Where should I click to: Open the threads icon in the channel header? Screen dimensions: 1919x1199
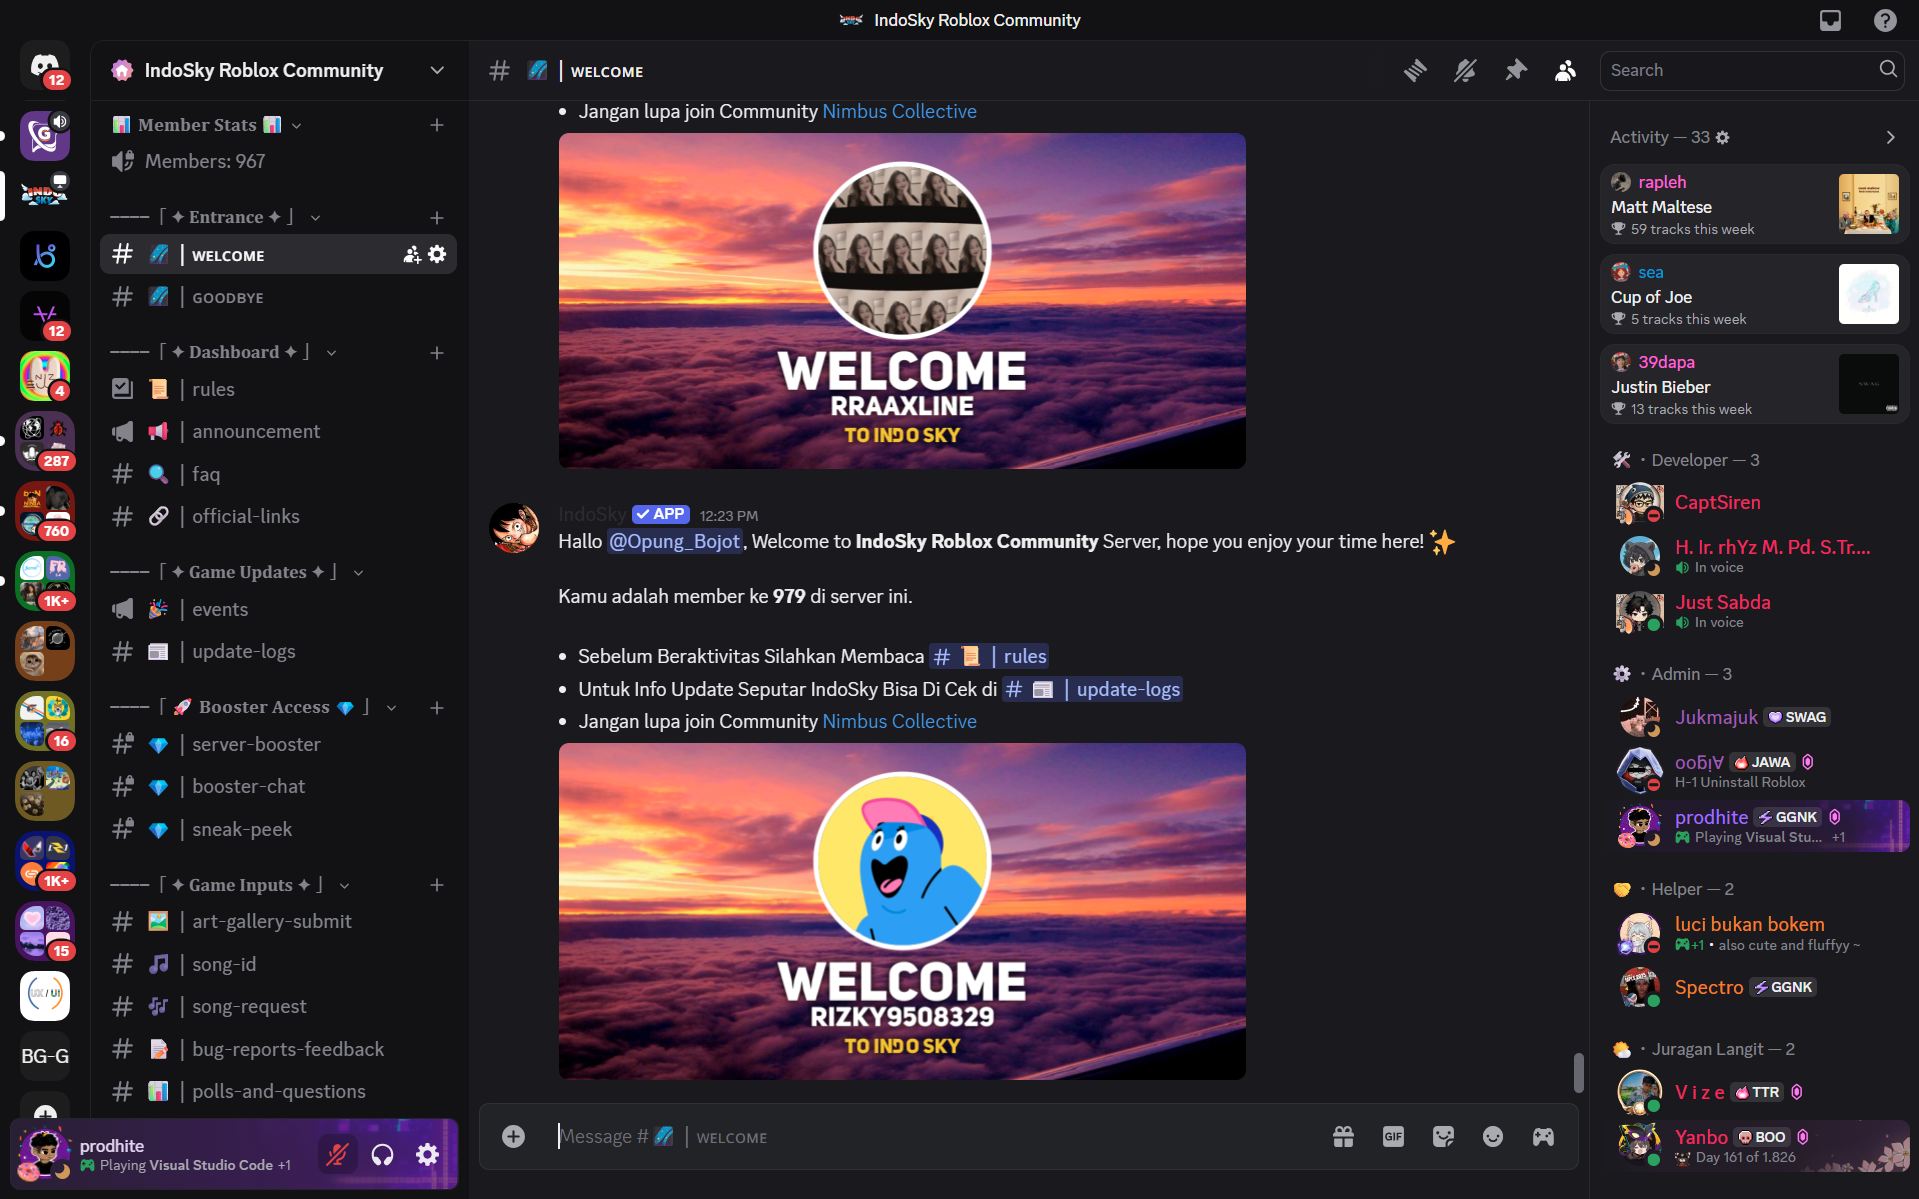[x=1415, y=70]
